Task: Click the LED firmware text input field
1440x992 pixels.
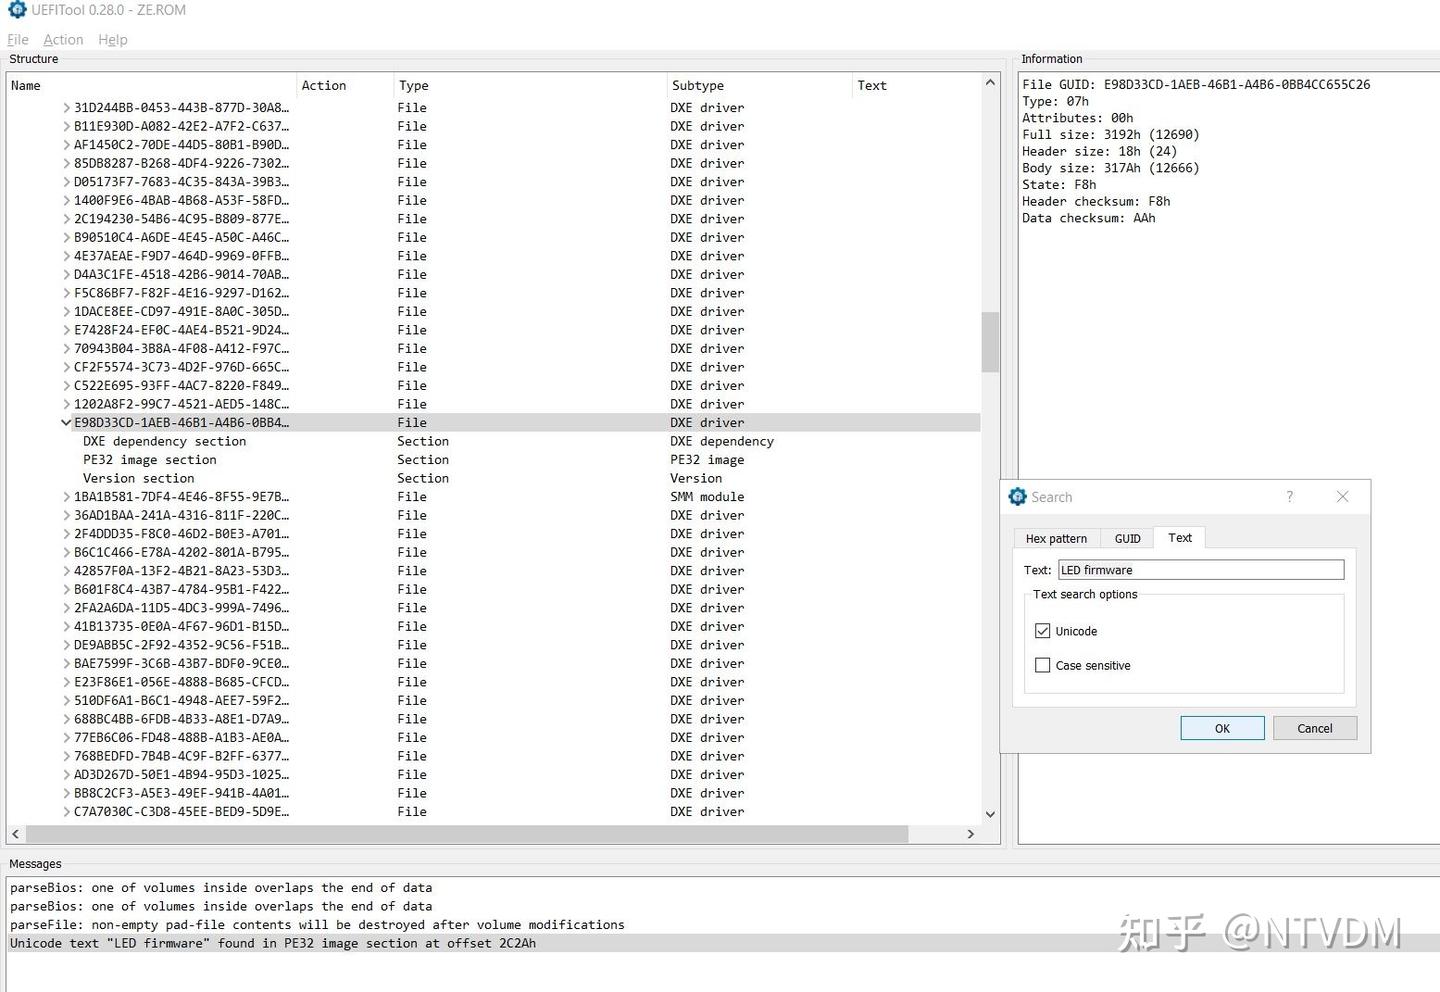Action: pos(1199,569)
